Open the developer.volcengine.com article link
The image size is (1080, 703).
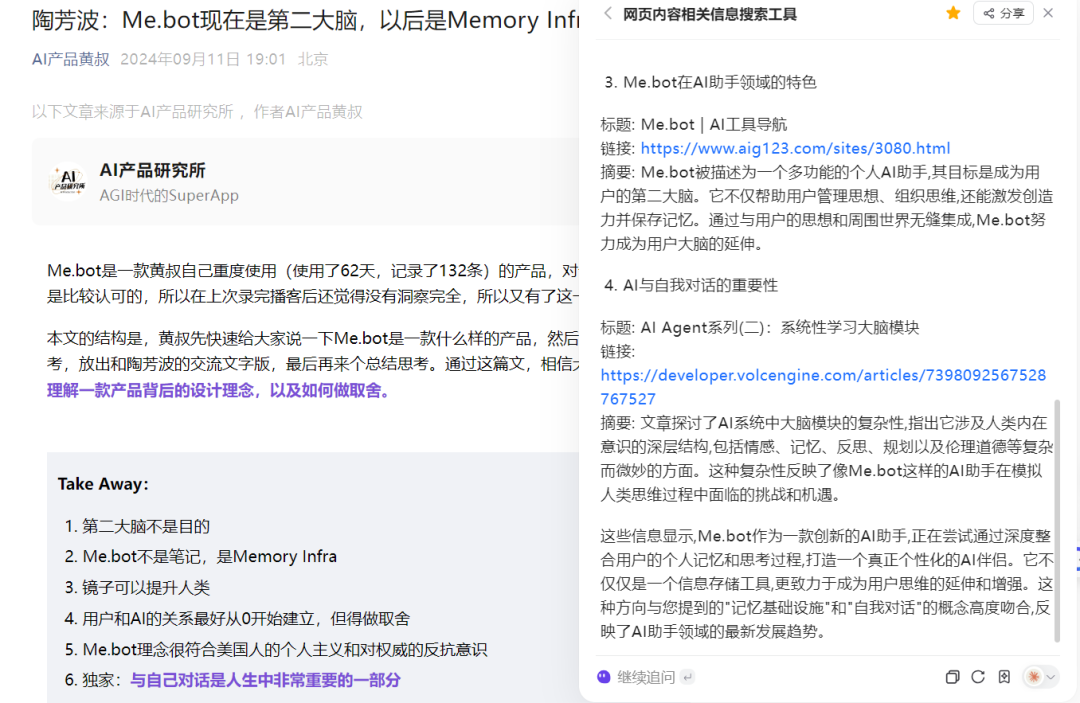823,387
